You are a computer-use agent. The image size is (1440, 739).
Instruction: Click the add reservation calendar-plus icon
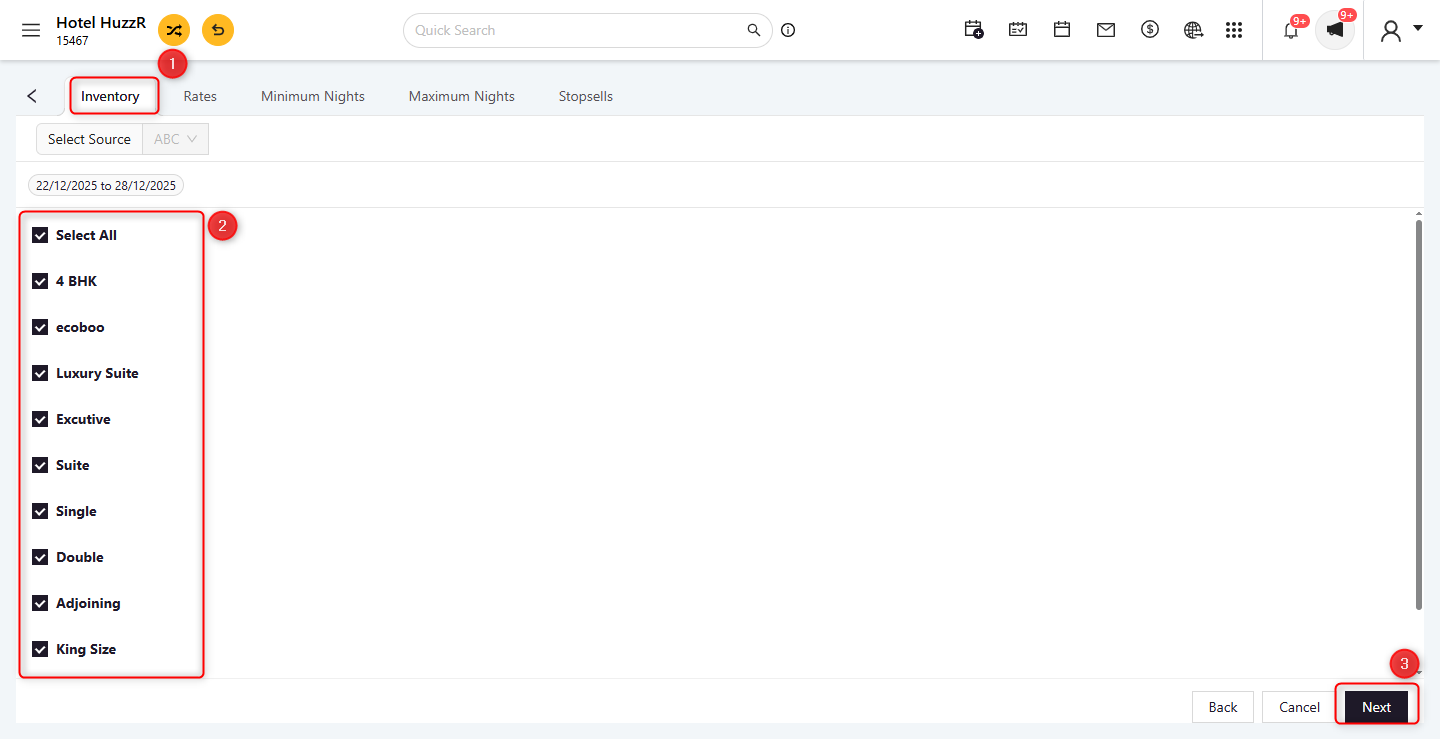(974, 30)
